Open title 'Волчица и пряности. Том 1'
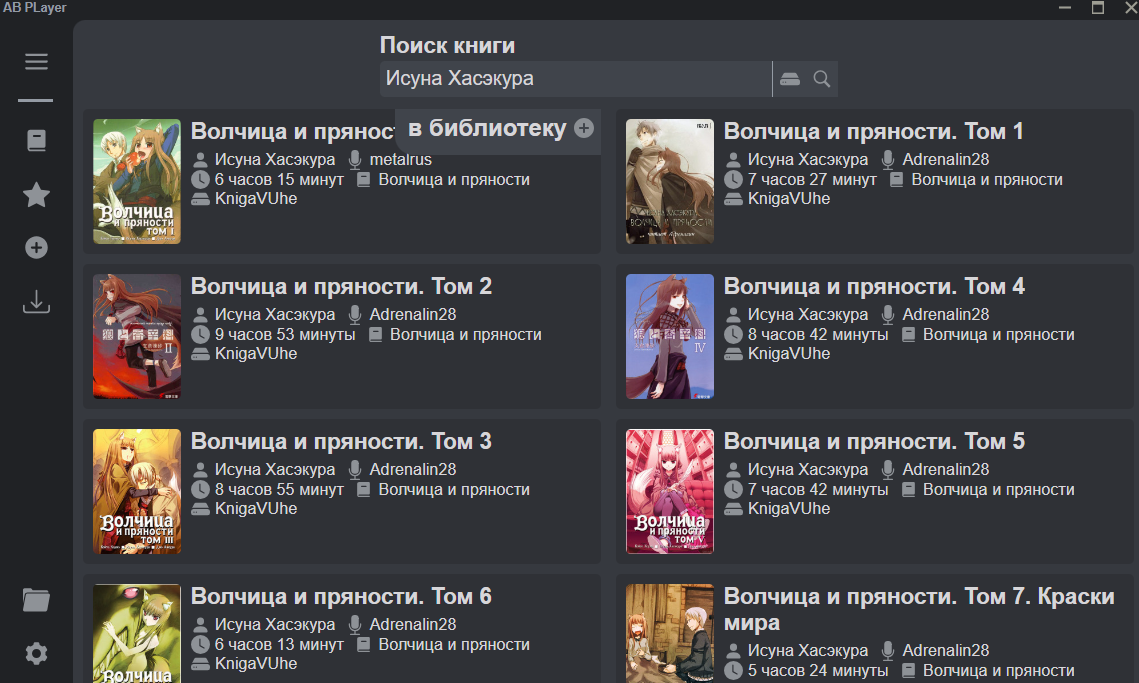The image size is (1139, 683). coord(873,132)
